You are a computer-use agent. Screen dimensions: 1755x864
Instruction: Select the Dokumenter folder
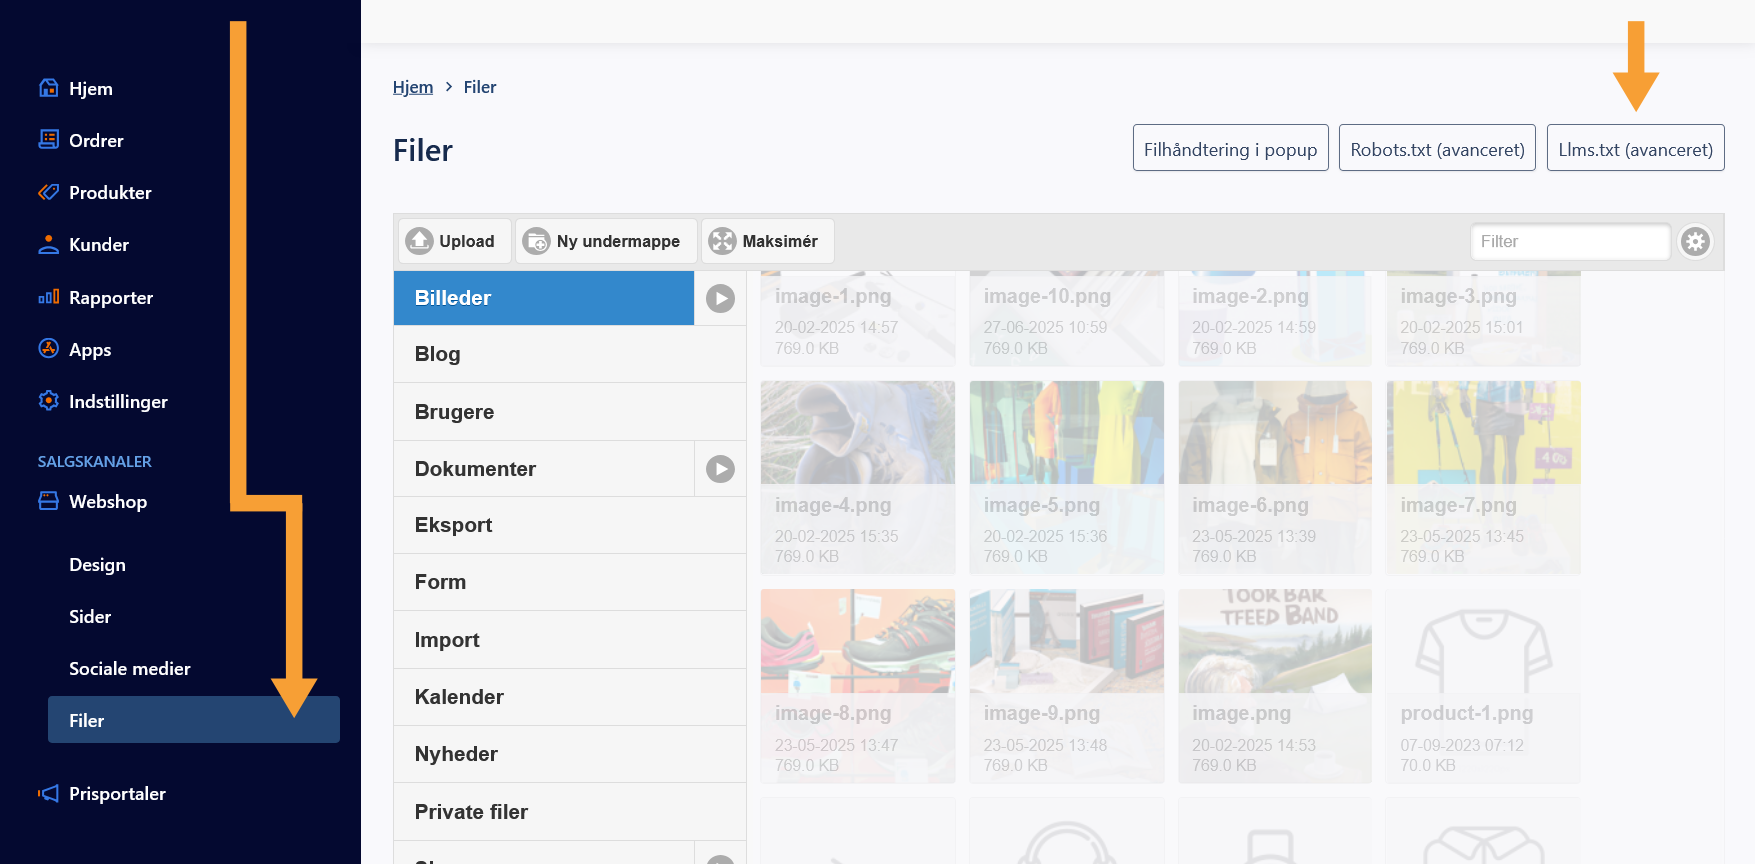point(544,469)
